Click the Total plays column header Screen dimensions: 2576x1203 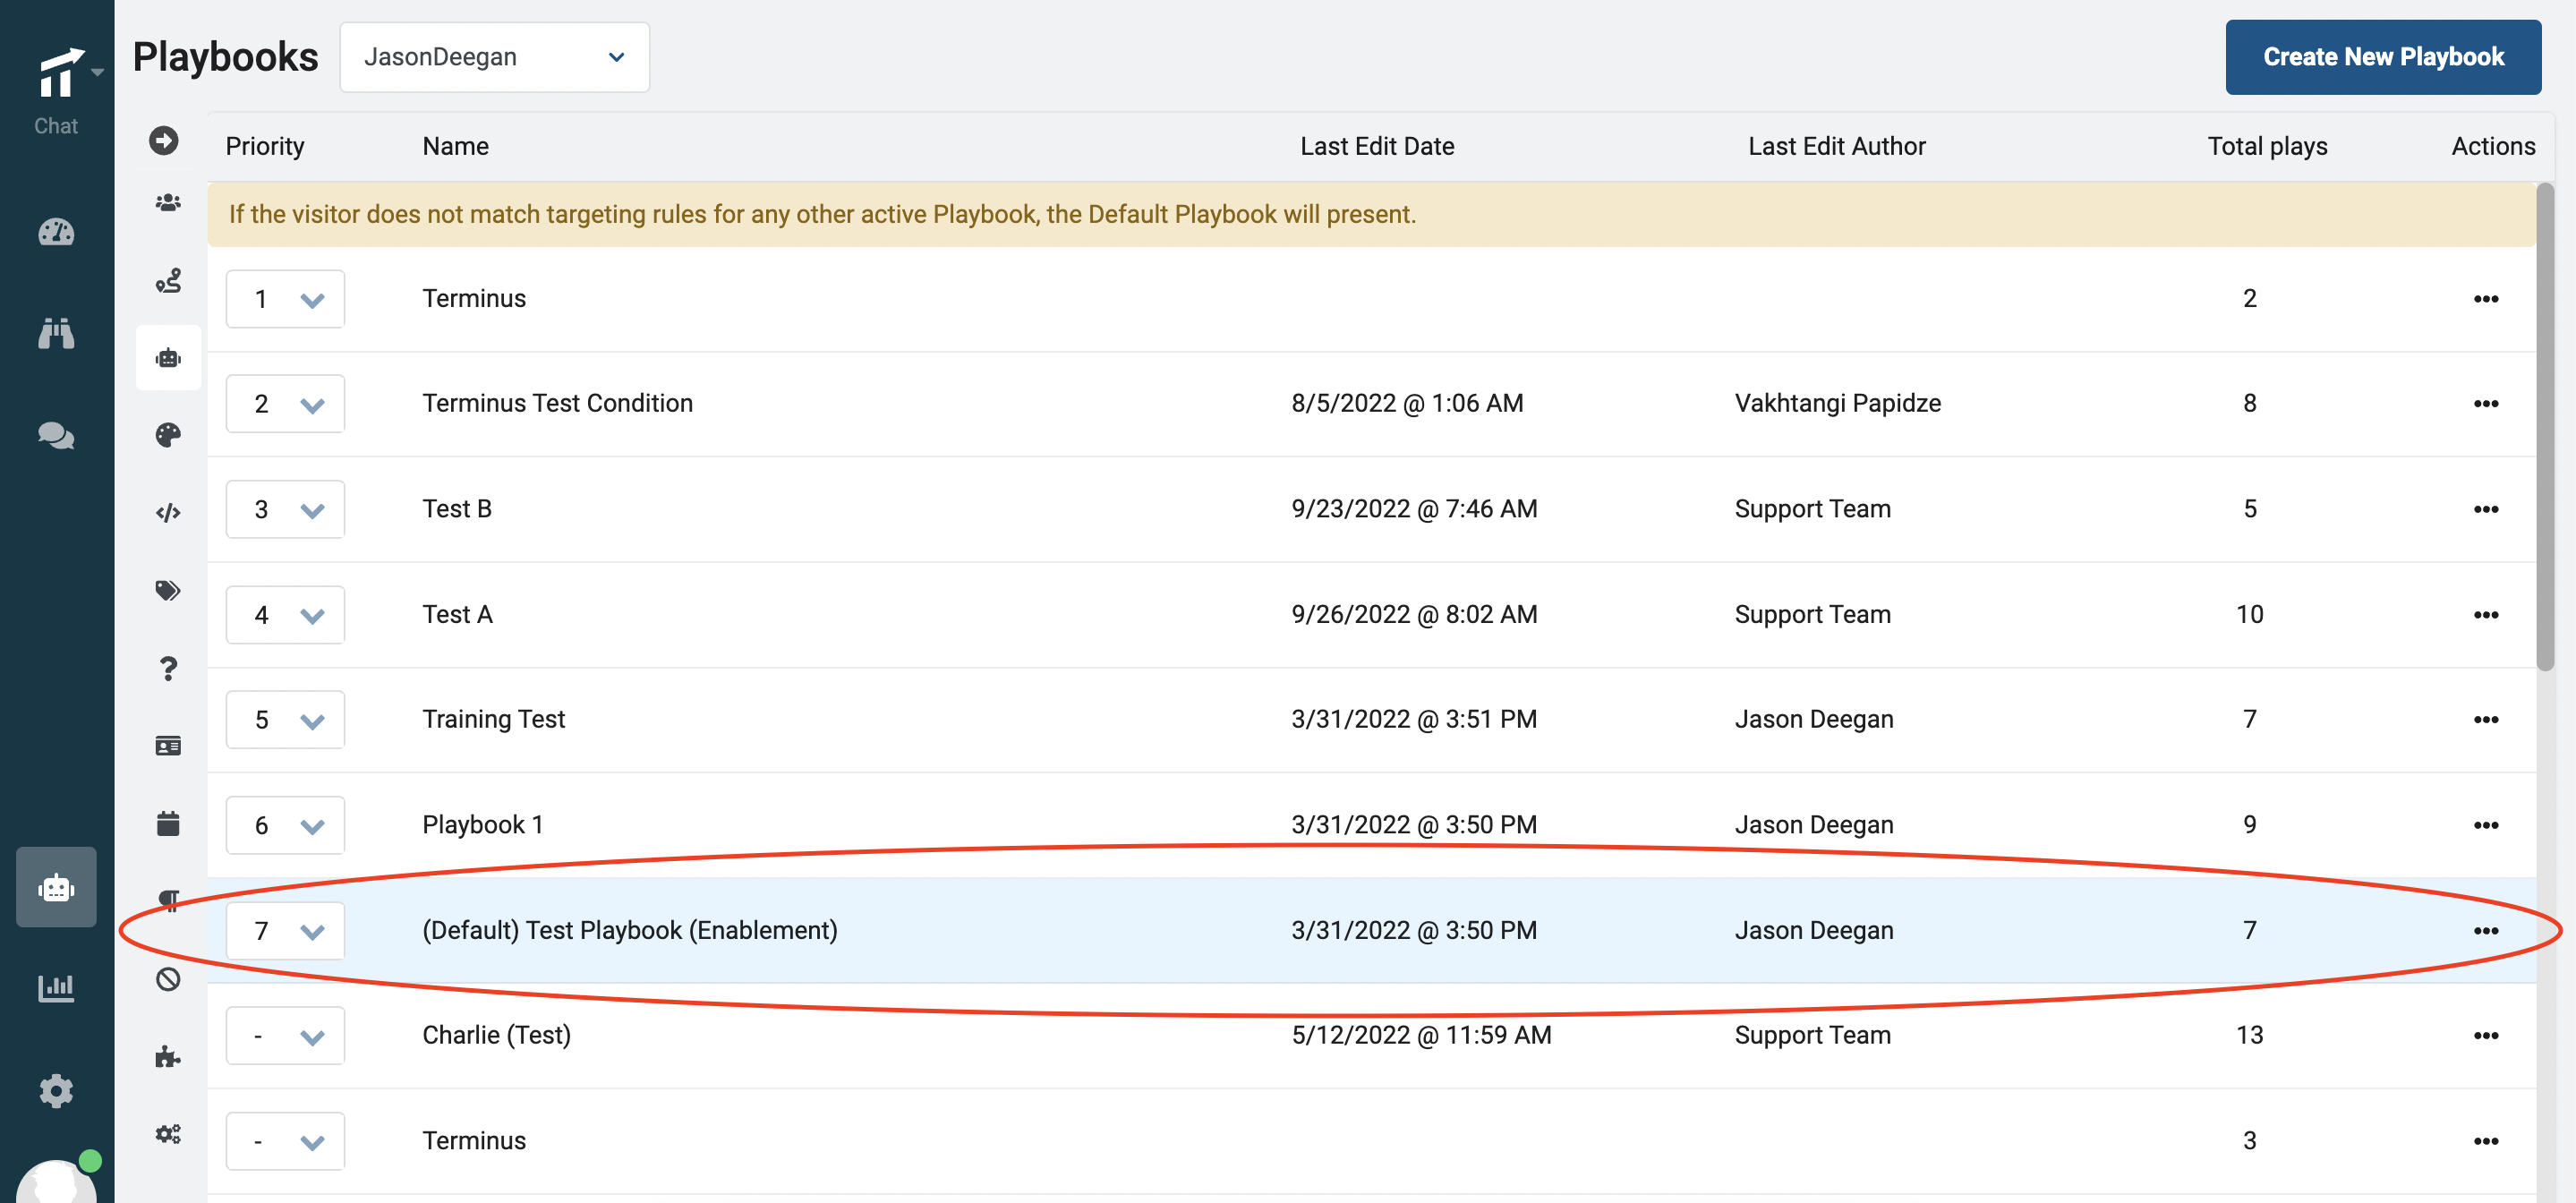[x=2267, y=146]
